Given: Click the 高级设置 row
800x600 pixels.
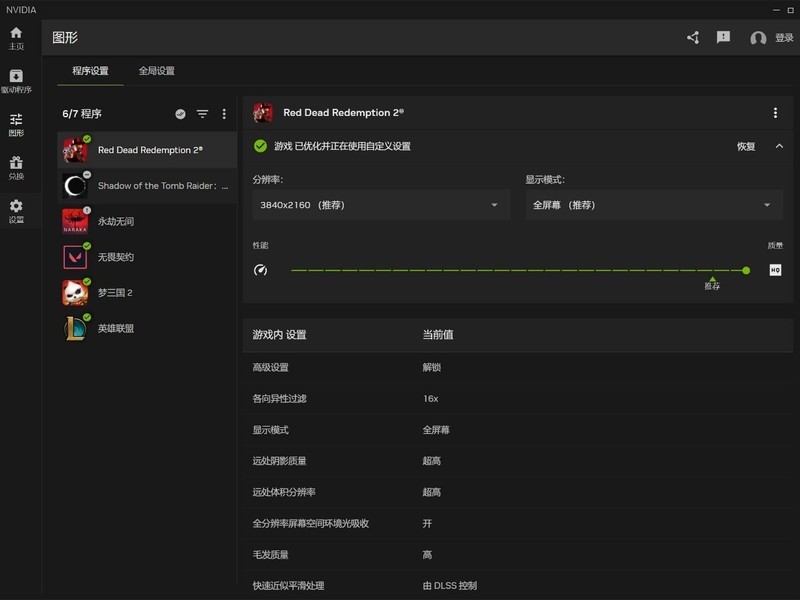Looking at the screenshot, I should coord(517,367).
